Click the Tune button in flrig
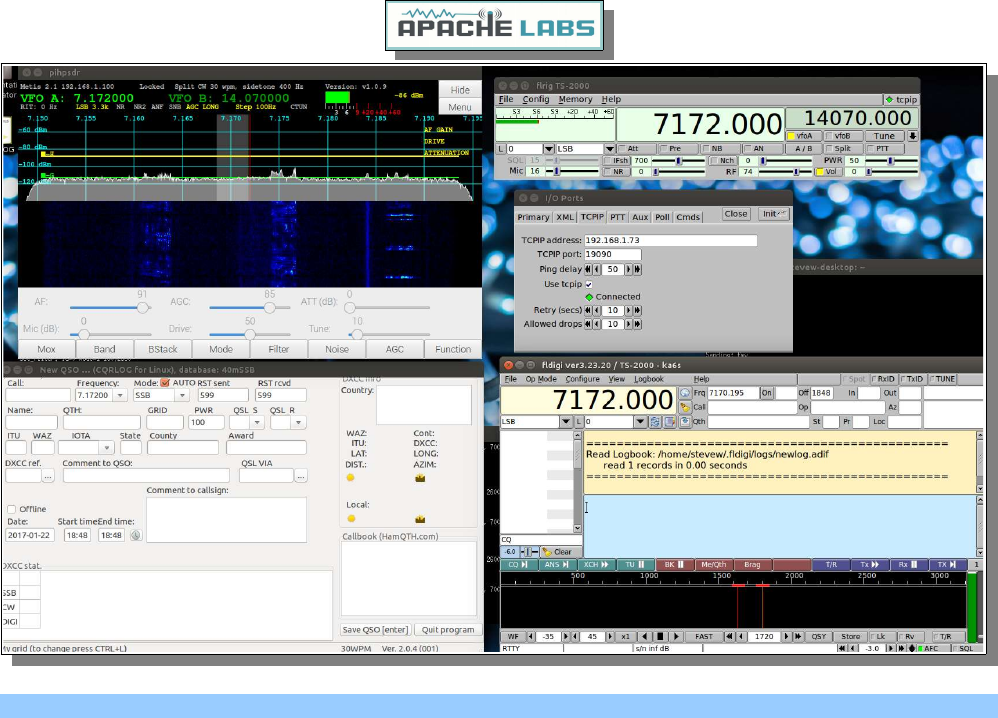998x718 pixels. tap(884, 136)
